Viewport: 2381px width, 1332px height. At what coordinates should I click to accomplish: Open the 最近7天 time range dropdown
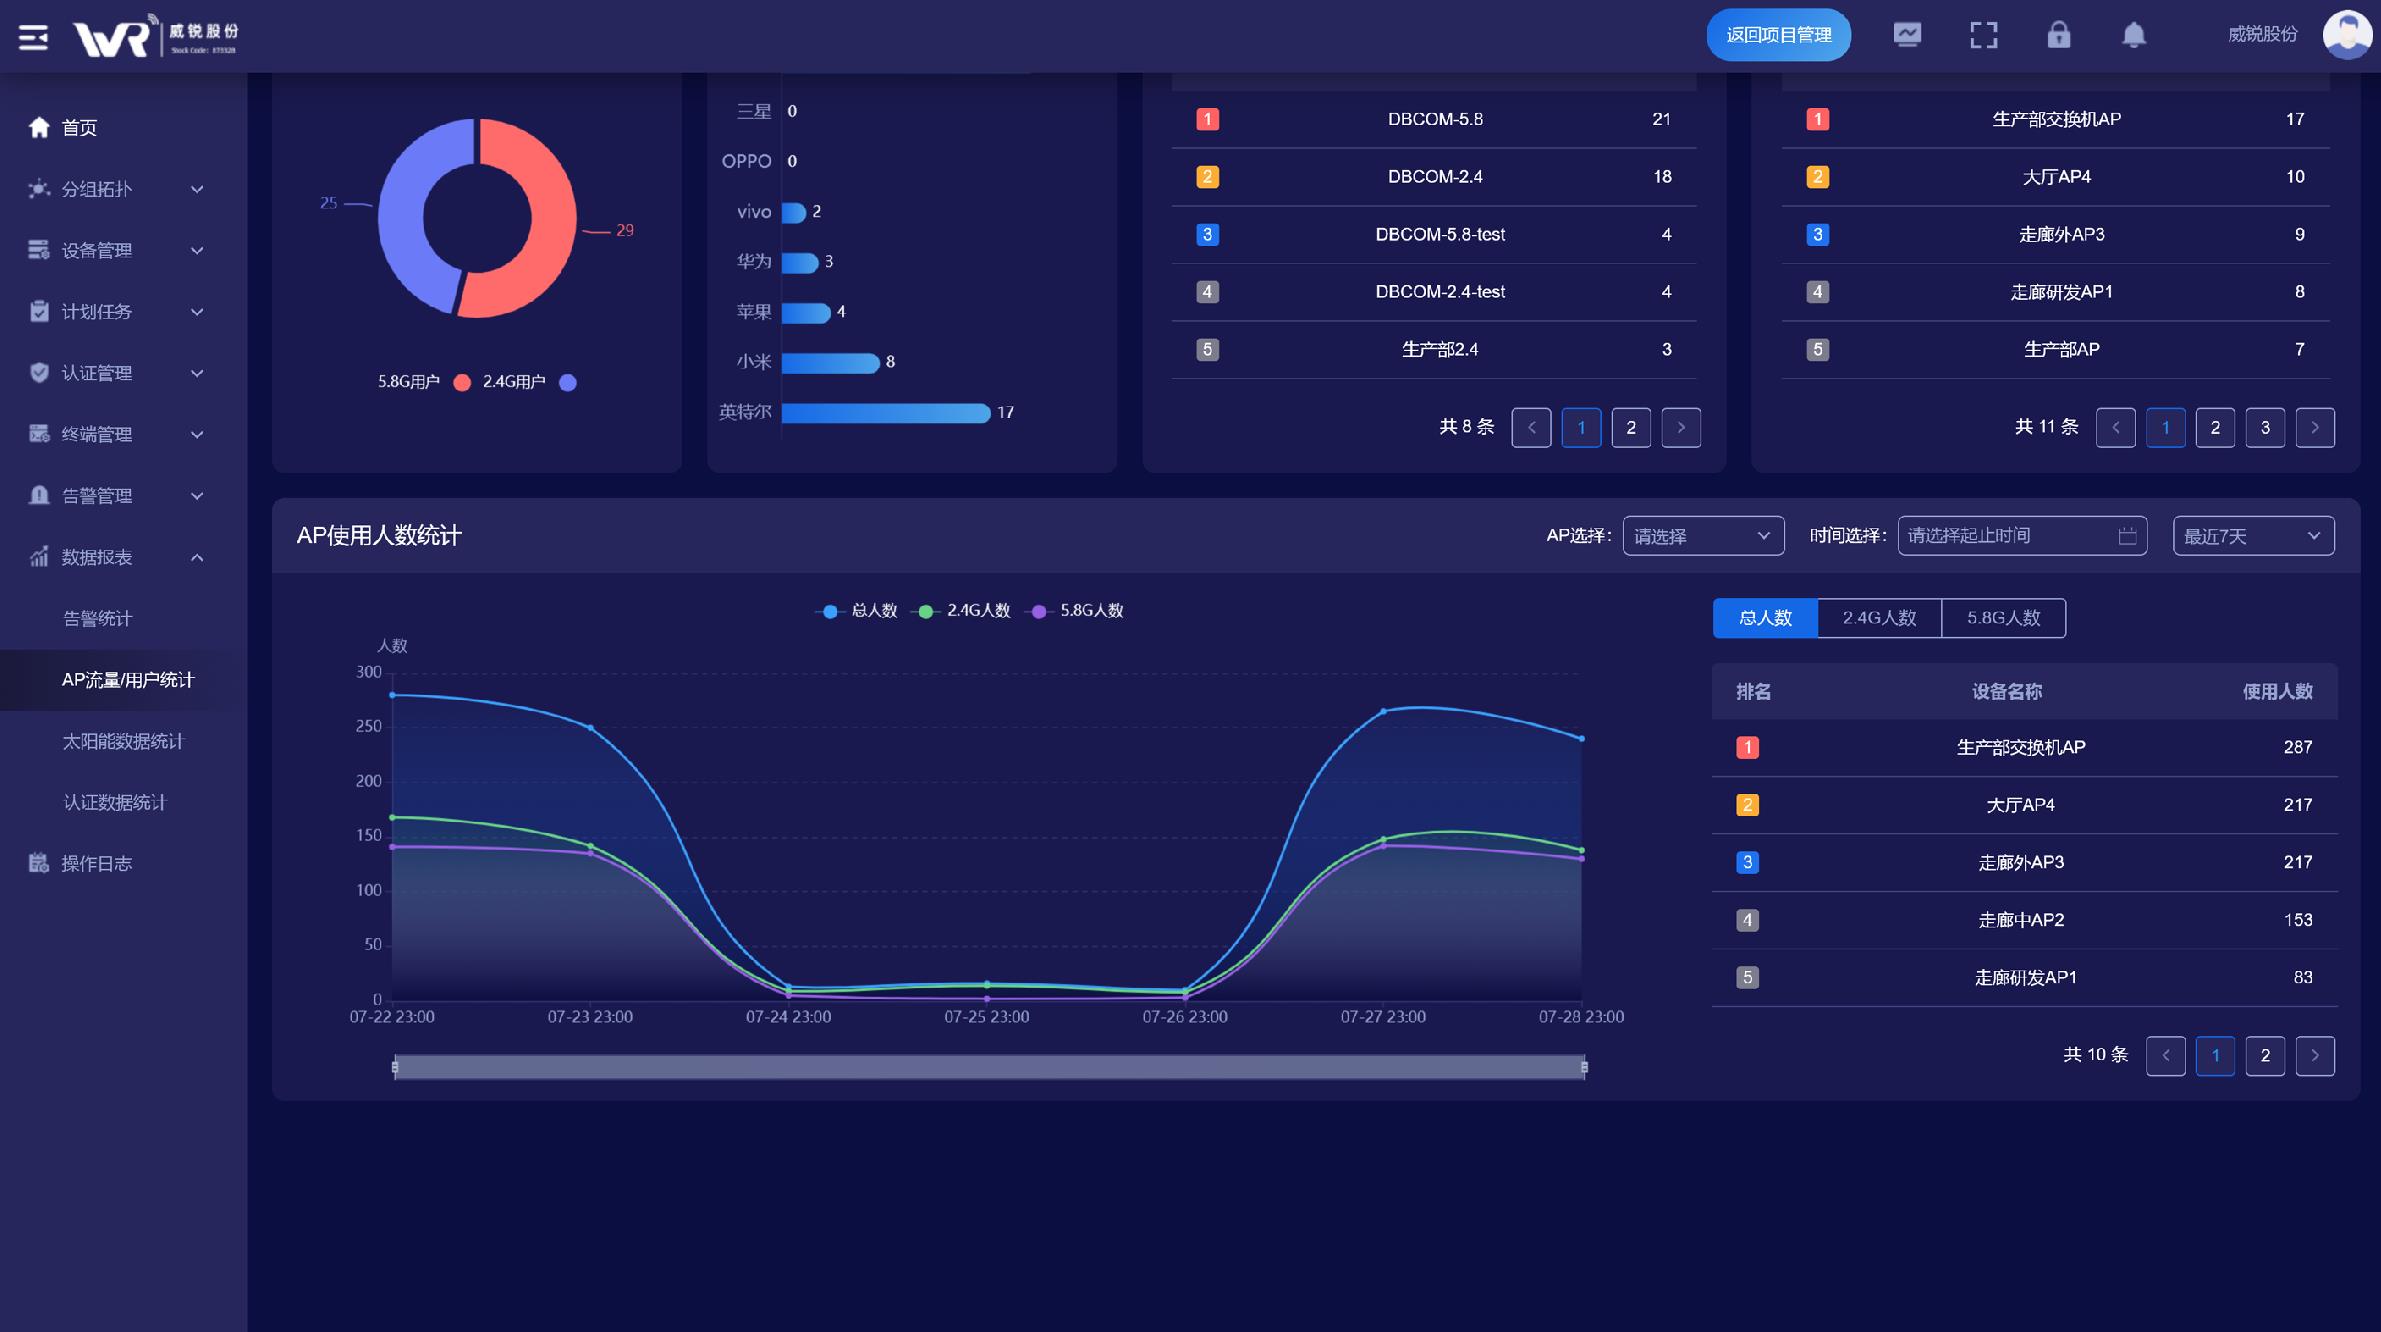(2253, 536)
